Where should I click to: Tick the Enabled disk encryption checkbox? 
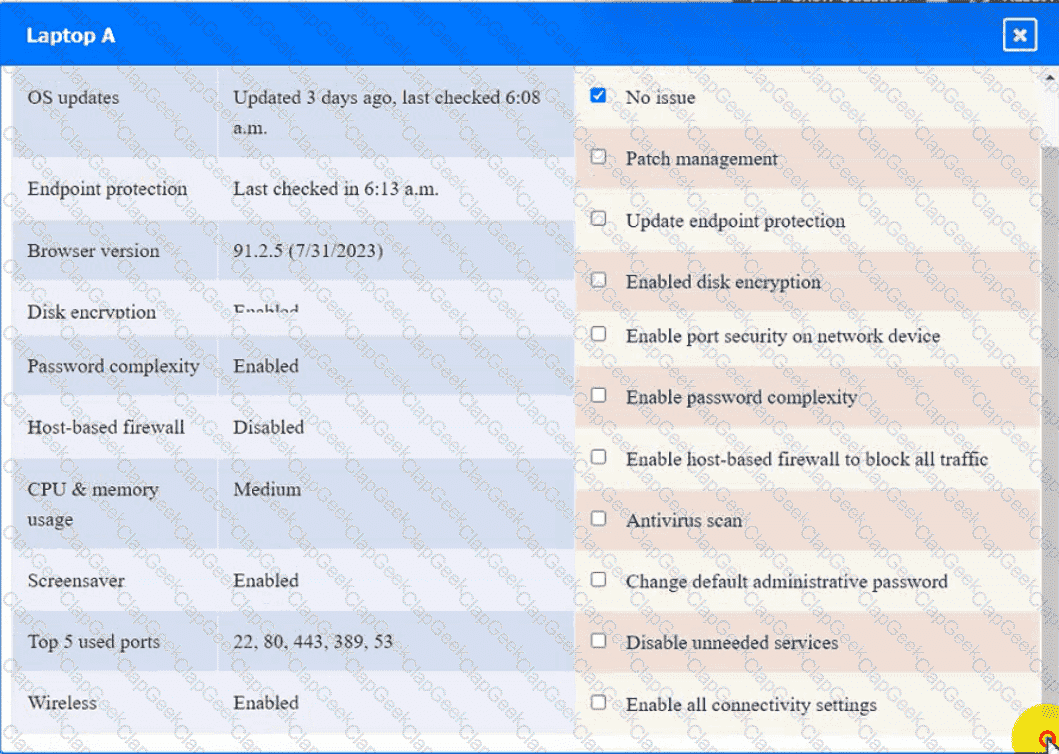(x=598, y=281)
